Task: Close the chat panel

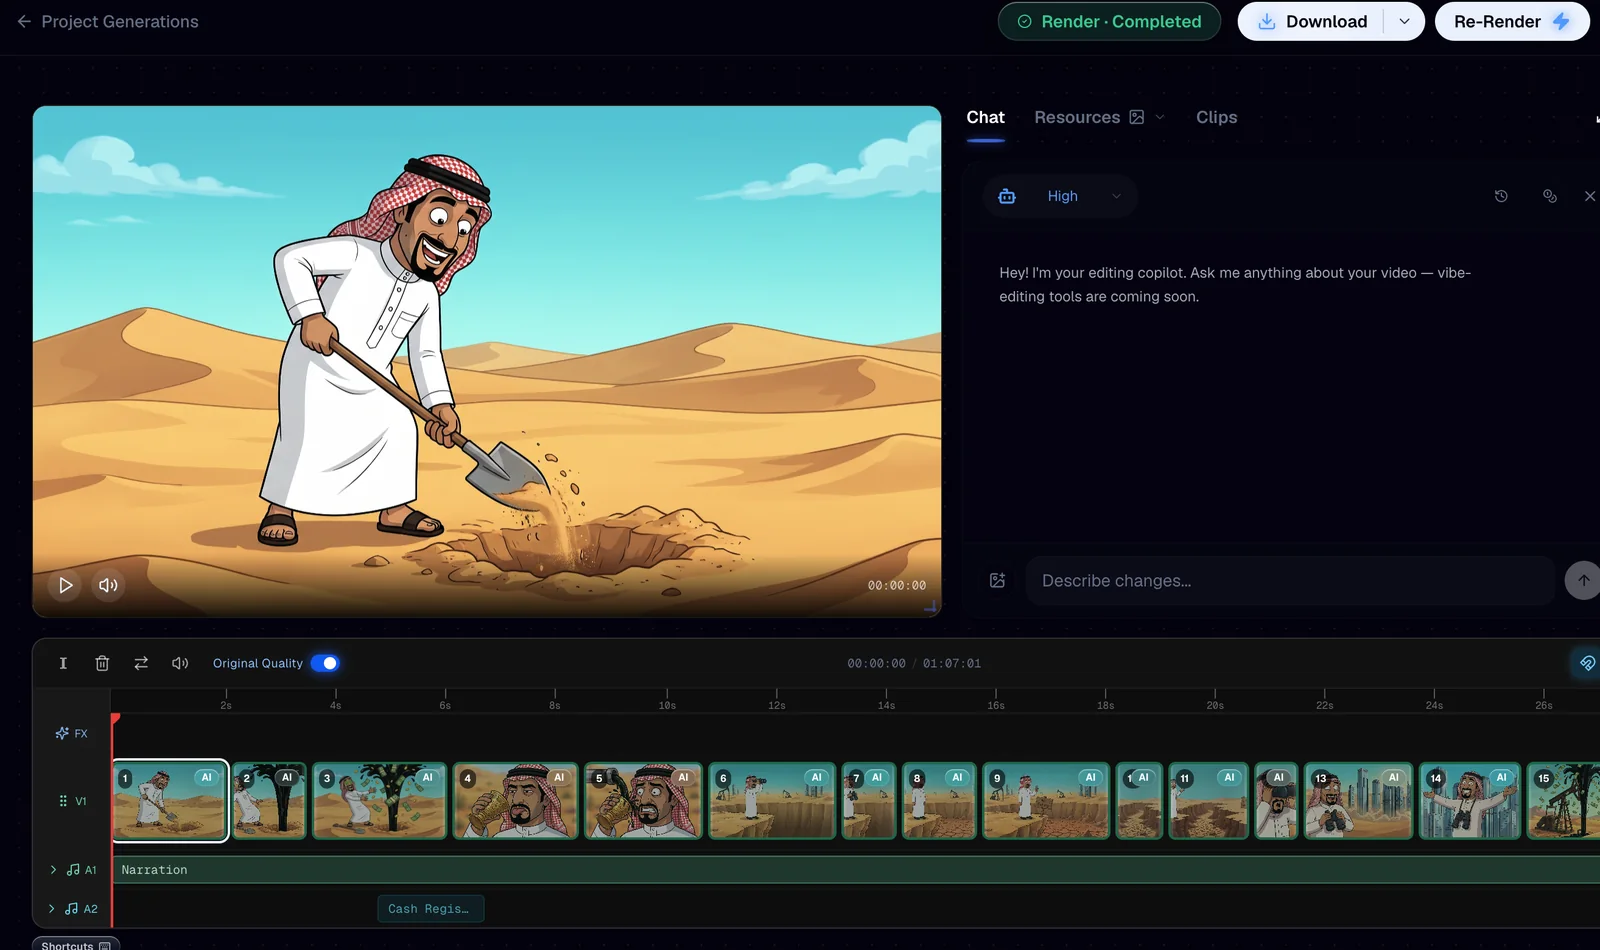Action: pos(1590,197)
